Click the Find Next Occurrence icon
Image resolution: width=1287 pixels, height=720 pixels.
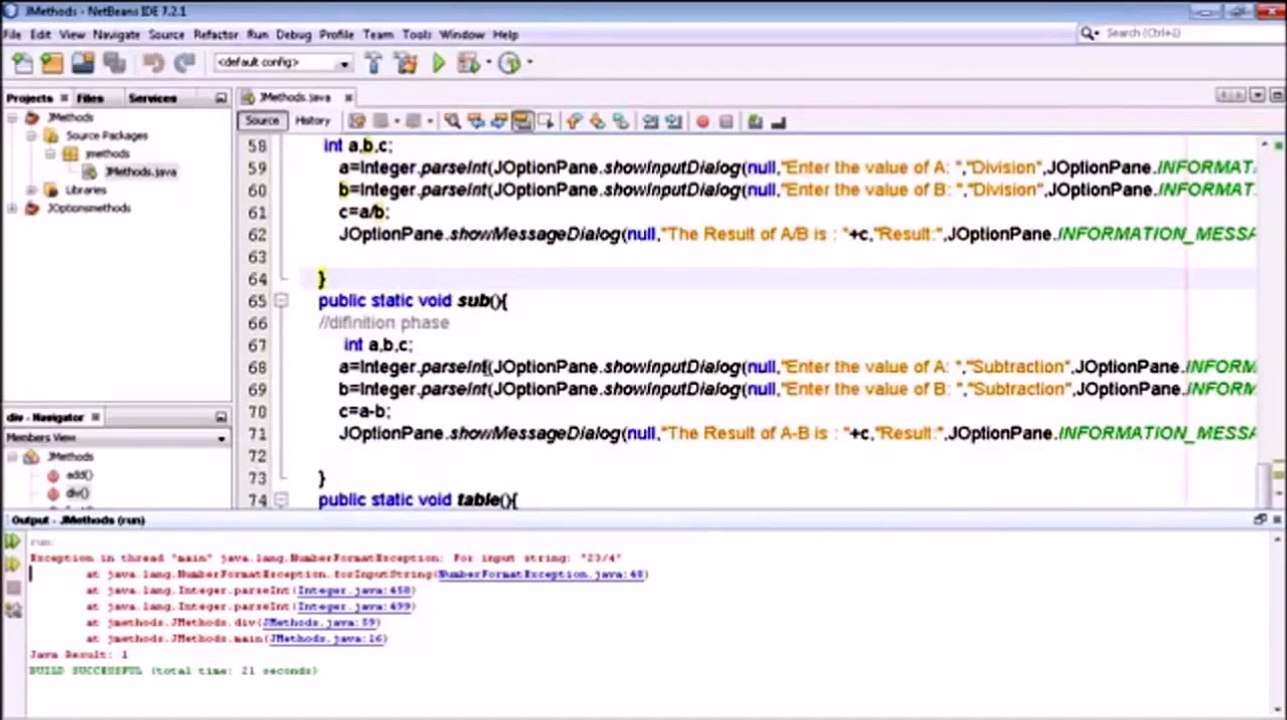(x=499, y=121)
